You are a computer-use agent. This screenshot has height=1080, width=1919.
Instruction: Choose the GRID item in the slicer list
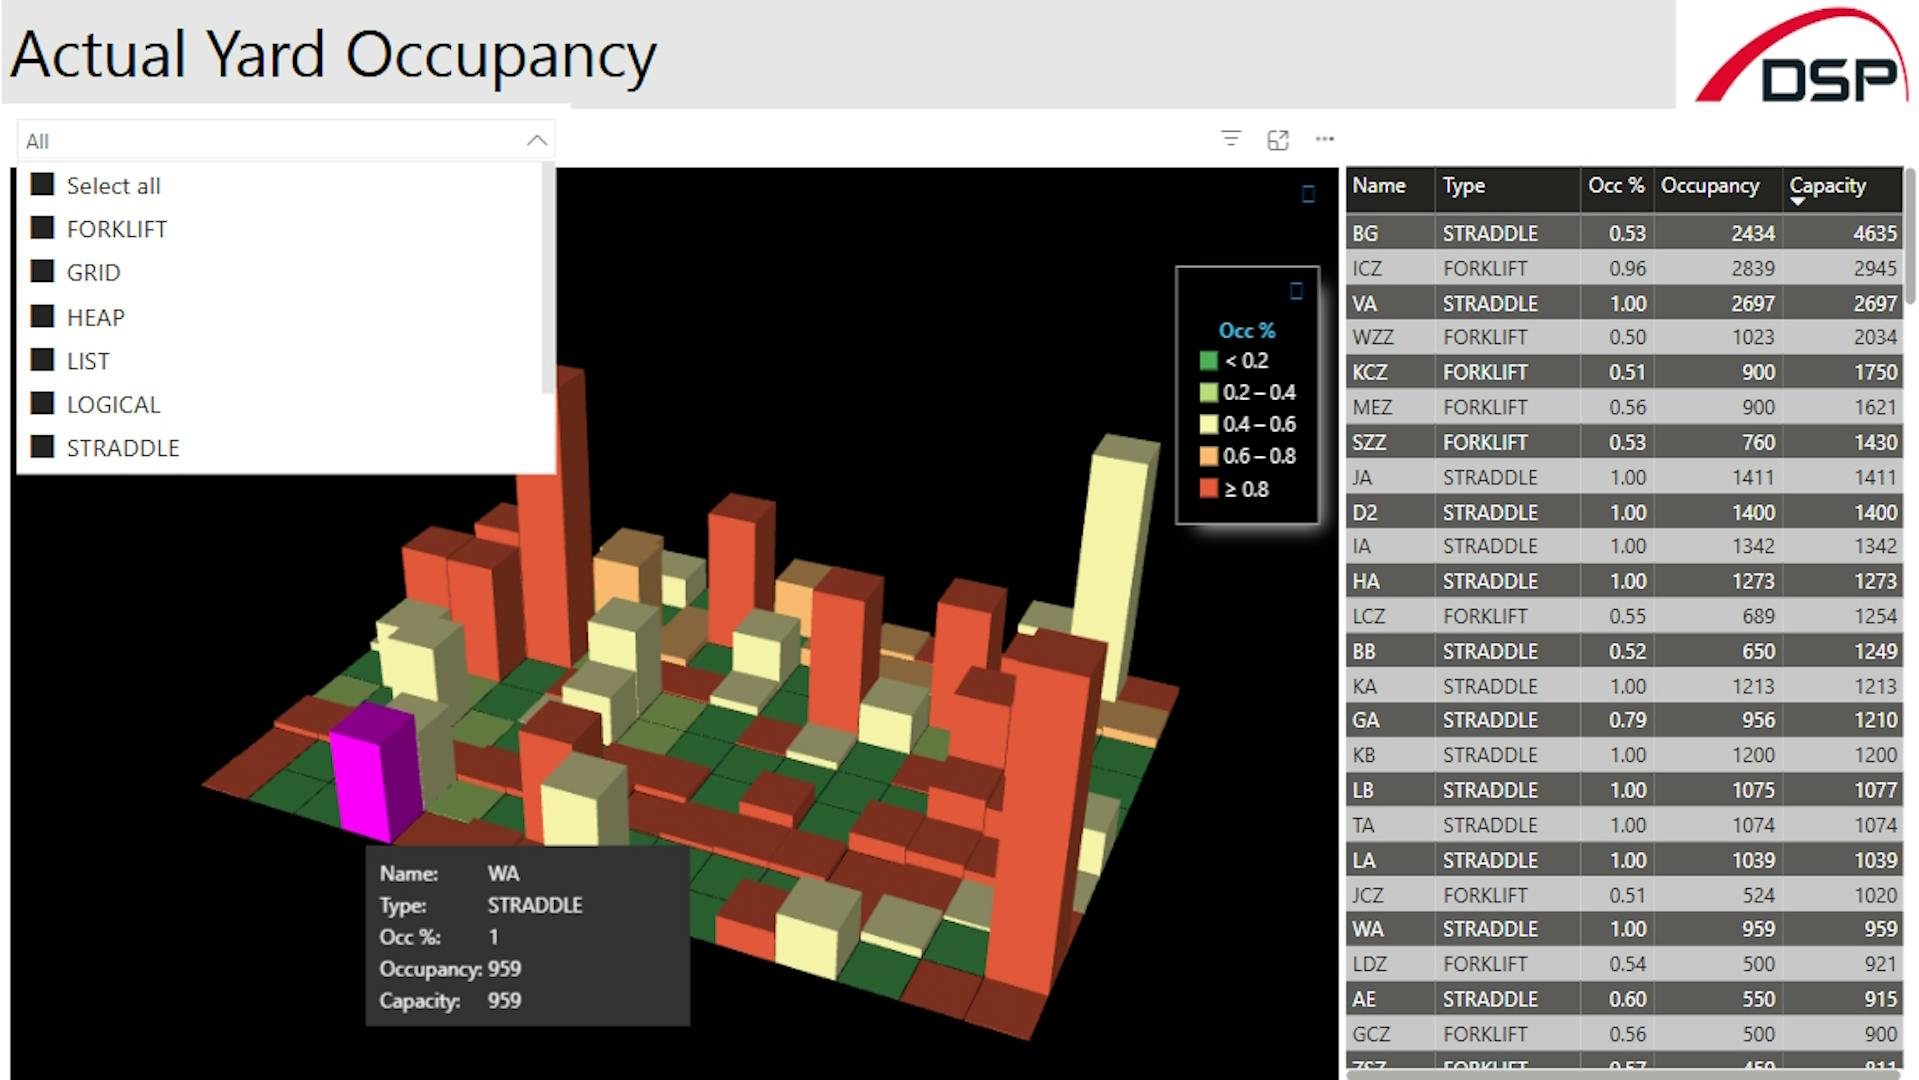42,272
